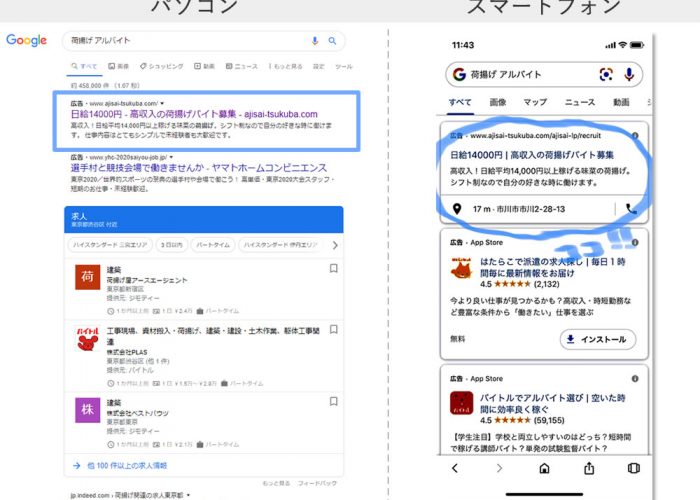700x500 pixels.
Task: Click the バイトル app red icon
Action: point(461,403)
